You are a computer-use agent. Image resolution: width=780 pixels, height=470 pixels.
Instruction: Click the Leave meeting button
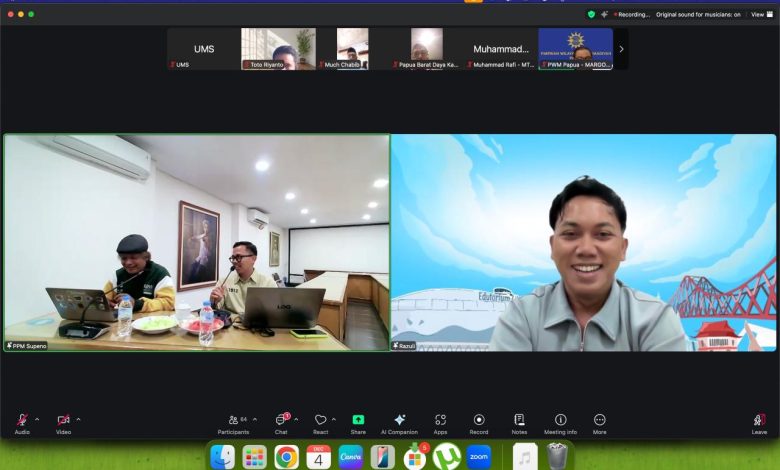(x=759, y=420)
